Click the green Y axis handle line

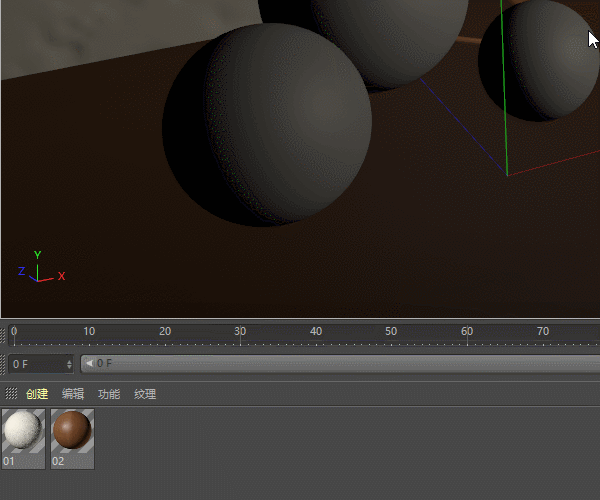pyautogui.click(x=504, y=88)
